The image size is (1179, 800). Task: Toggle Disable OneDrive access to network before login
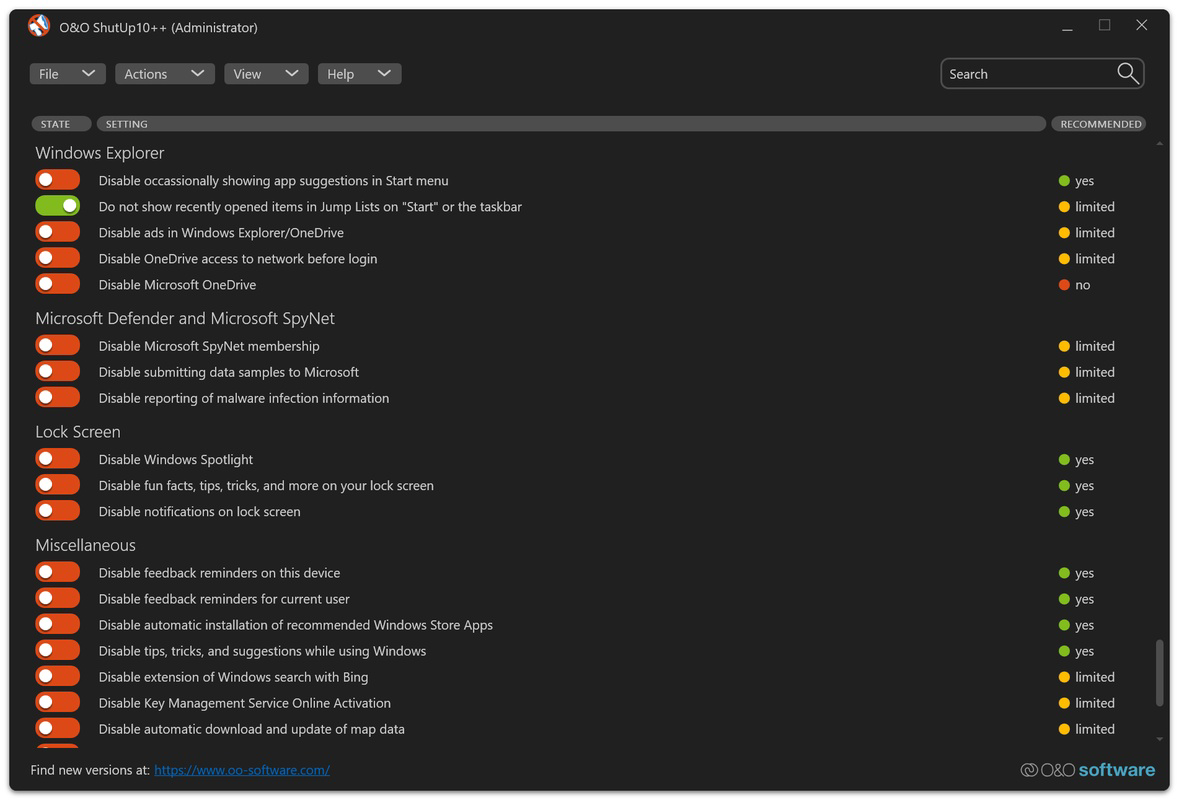(x=57, y=258)
